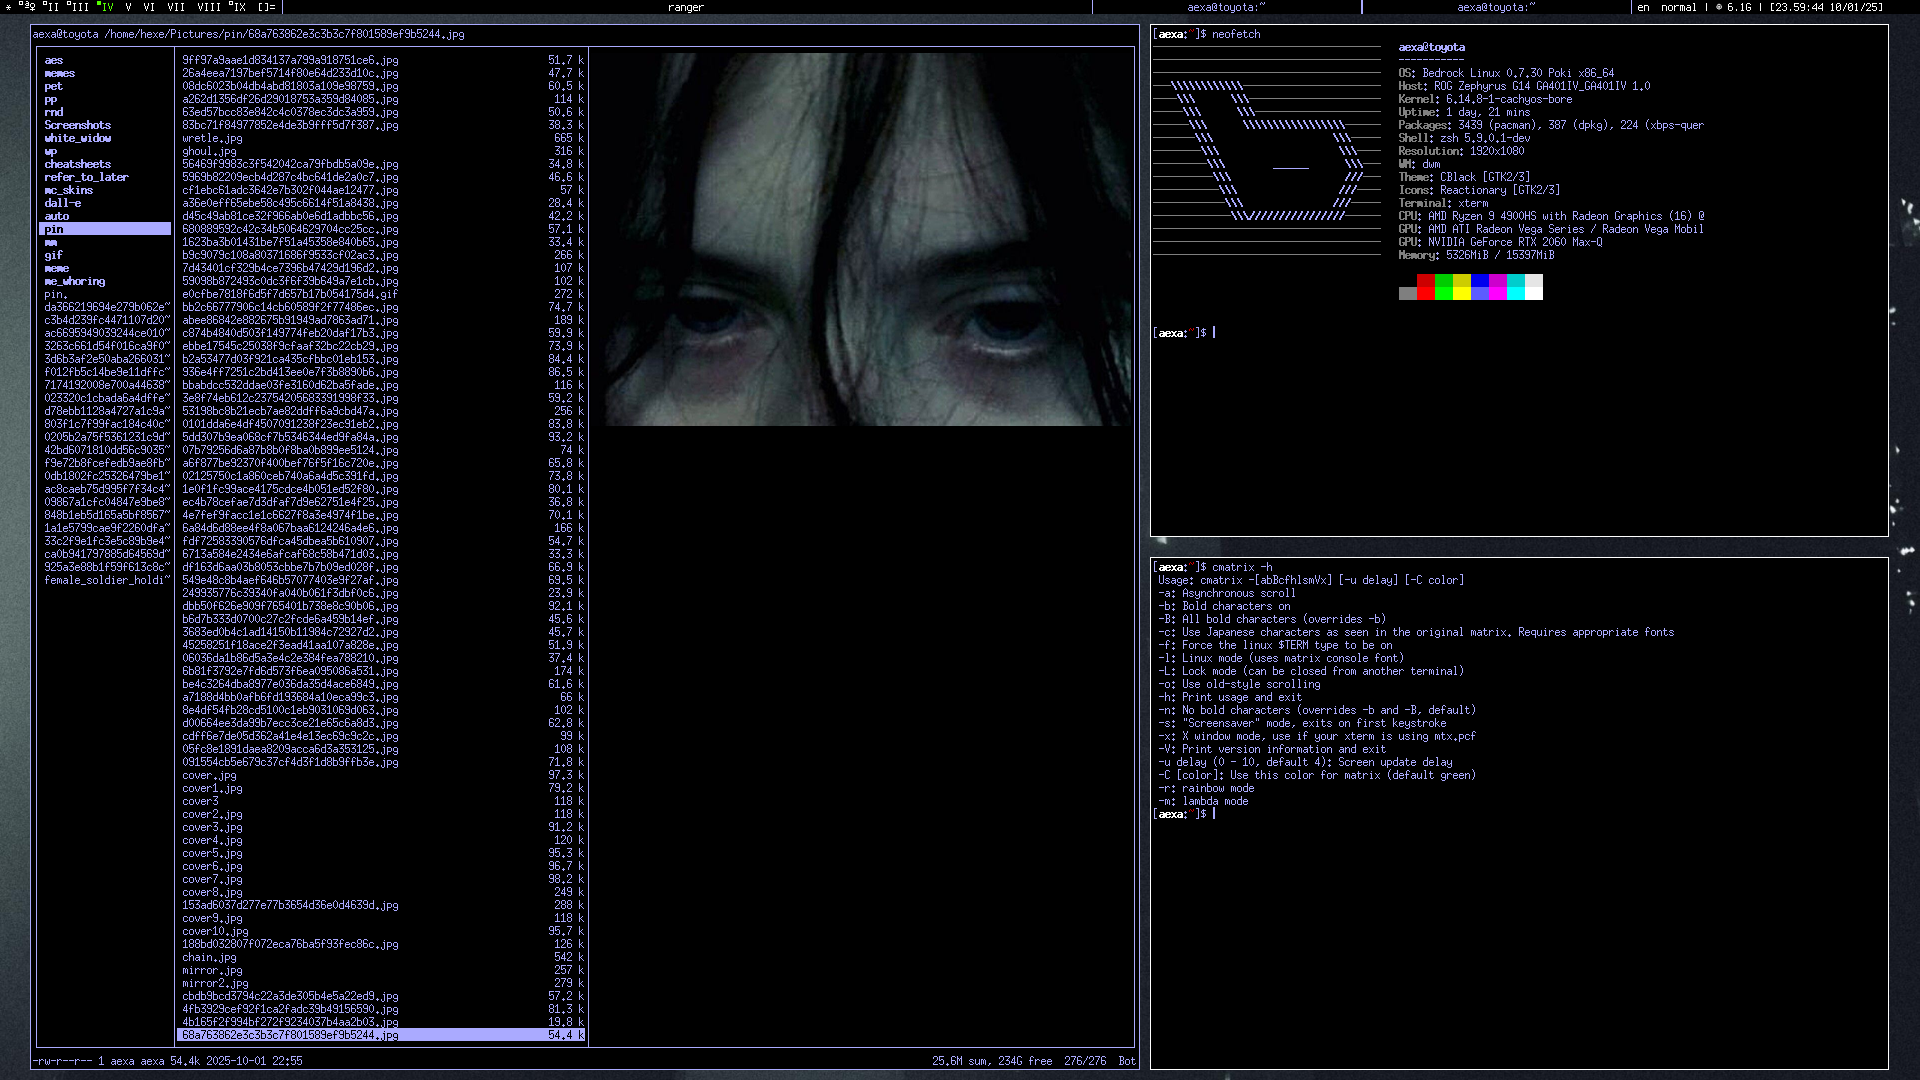The width and height of the screenshot is (1920, 1080).
Task: Open the 'Screenshots' directory in the left column
Action: pyautogui.click(x=77, y=125)
